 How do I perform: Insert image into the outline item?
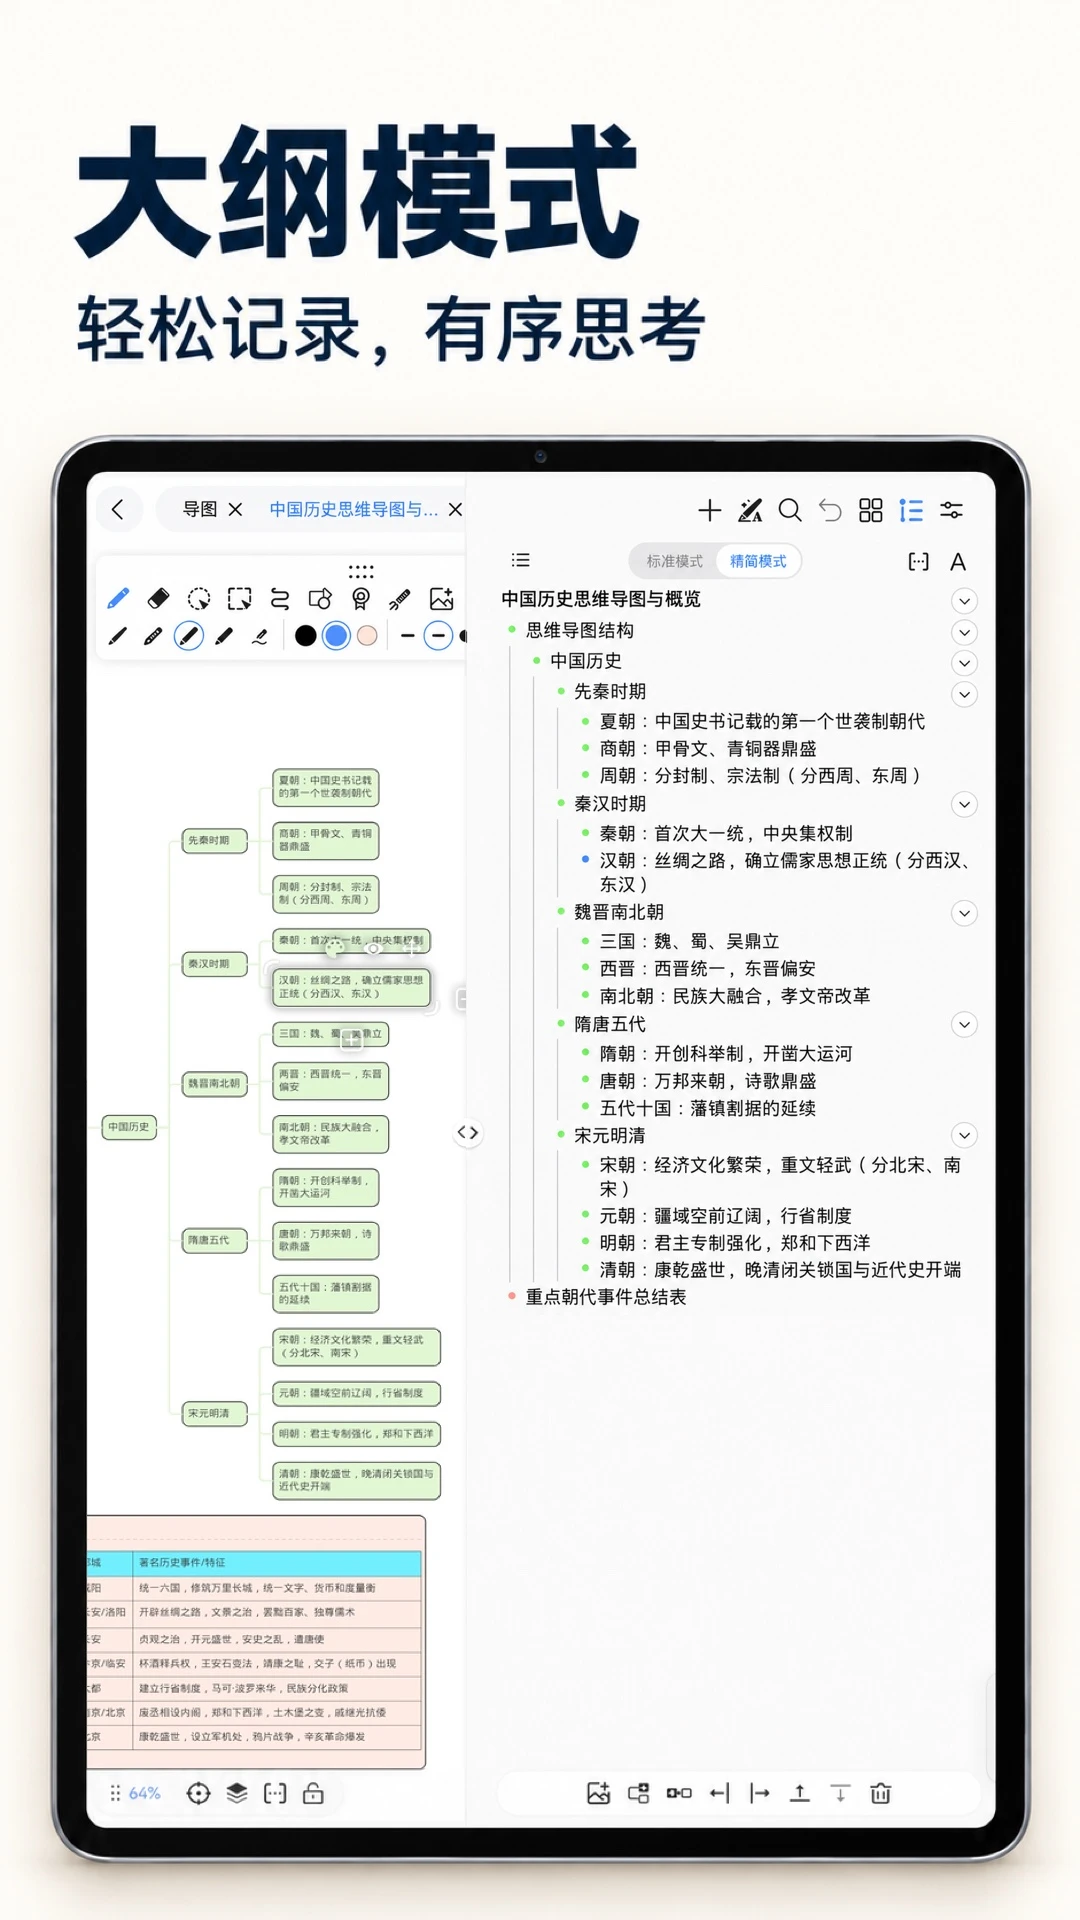click(x=598, y=1793)
